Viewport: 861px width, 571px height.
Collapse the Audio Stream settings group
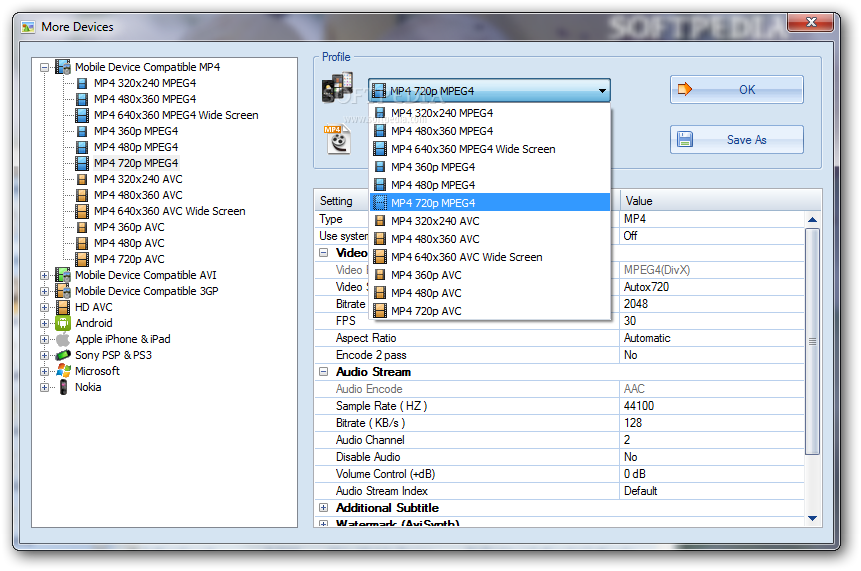[x=323, y=372]
